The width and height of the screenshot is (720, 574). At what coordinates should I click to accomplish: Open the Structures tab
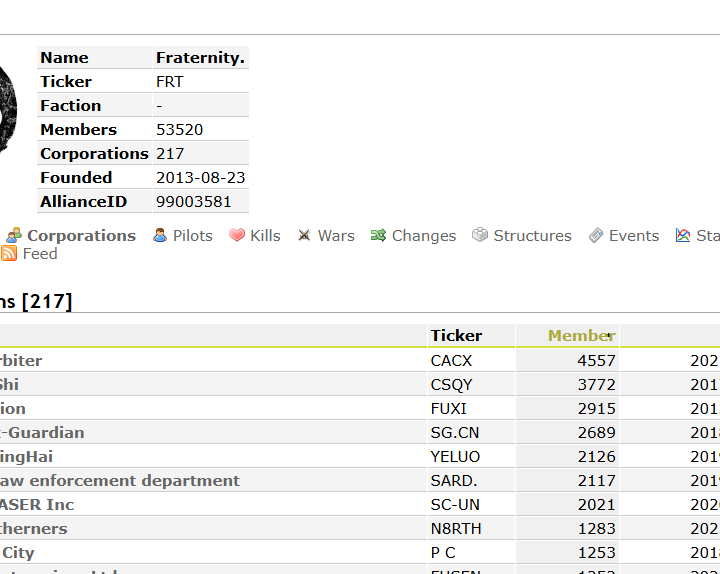tap(532, 236)
